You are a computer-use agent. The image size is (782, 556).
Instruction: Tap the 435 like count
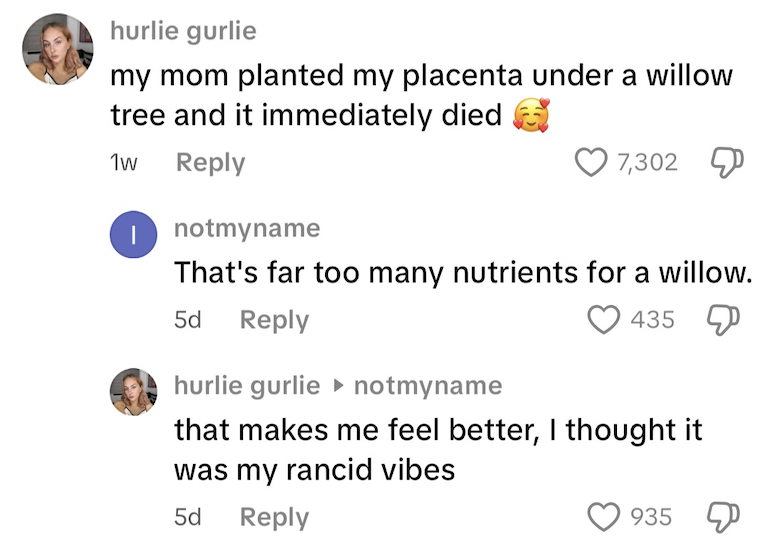point(653,320)
